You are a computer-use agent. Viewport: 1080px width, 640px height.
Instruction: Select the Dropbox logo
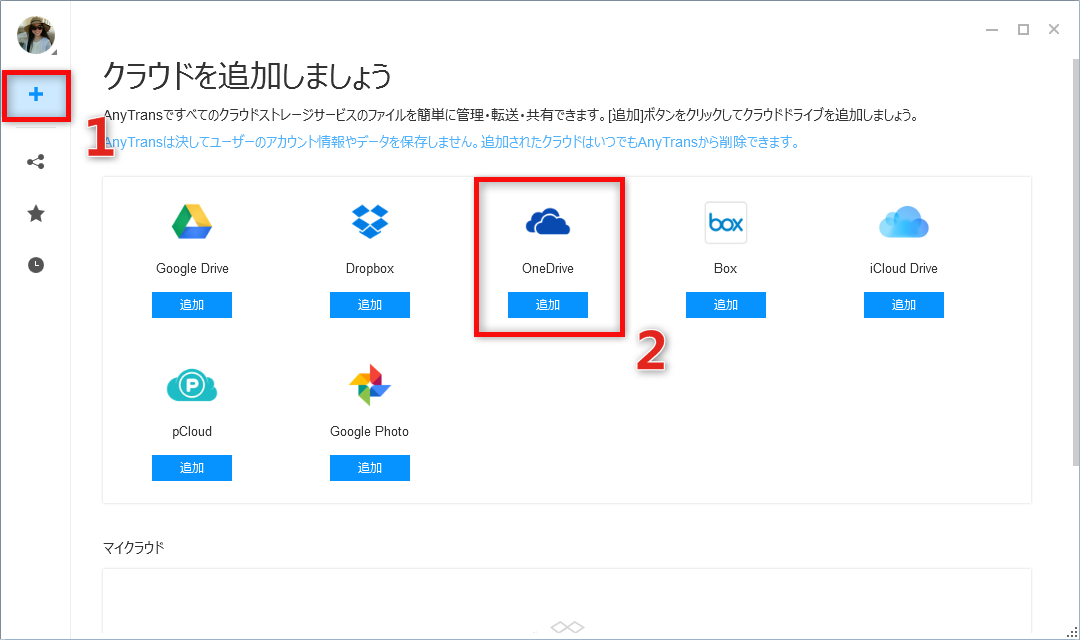(370, 222)
